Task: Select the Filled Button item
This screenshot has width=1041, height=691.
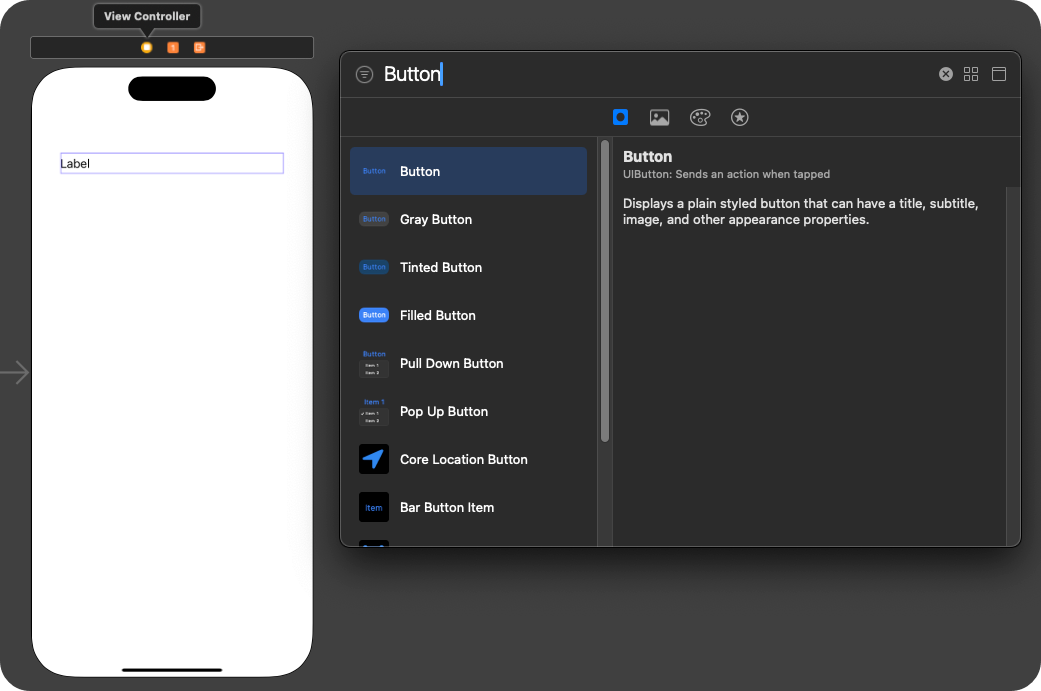Action: click(468, 315)
